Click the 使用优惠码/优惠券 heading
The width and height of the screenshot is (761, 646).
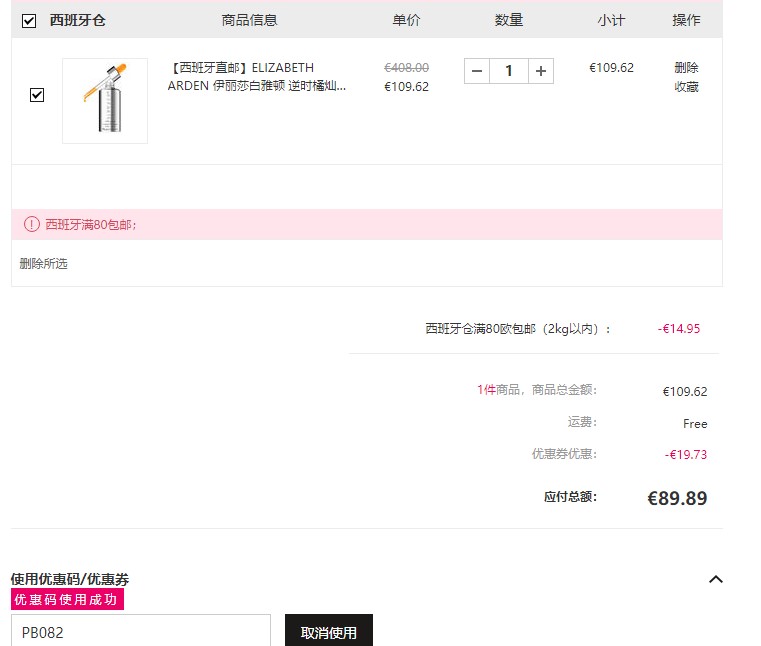tap(70, 579)
